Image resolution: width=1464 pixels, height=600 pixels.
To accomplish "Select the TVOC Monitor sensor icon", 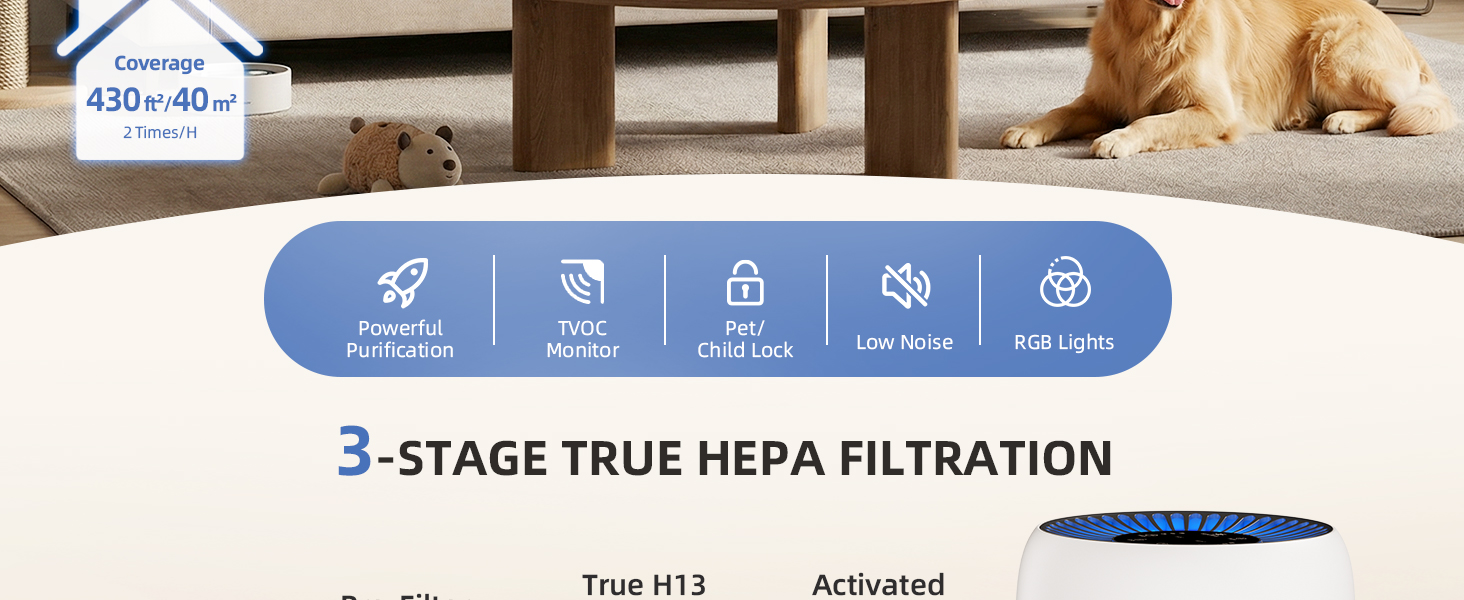I will coord(582,282).
